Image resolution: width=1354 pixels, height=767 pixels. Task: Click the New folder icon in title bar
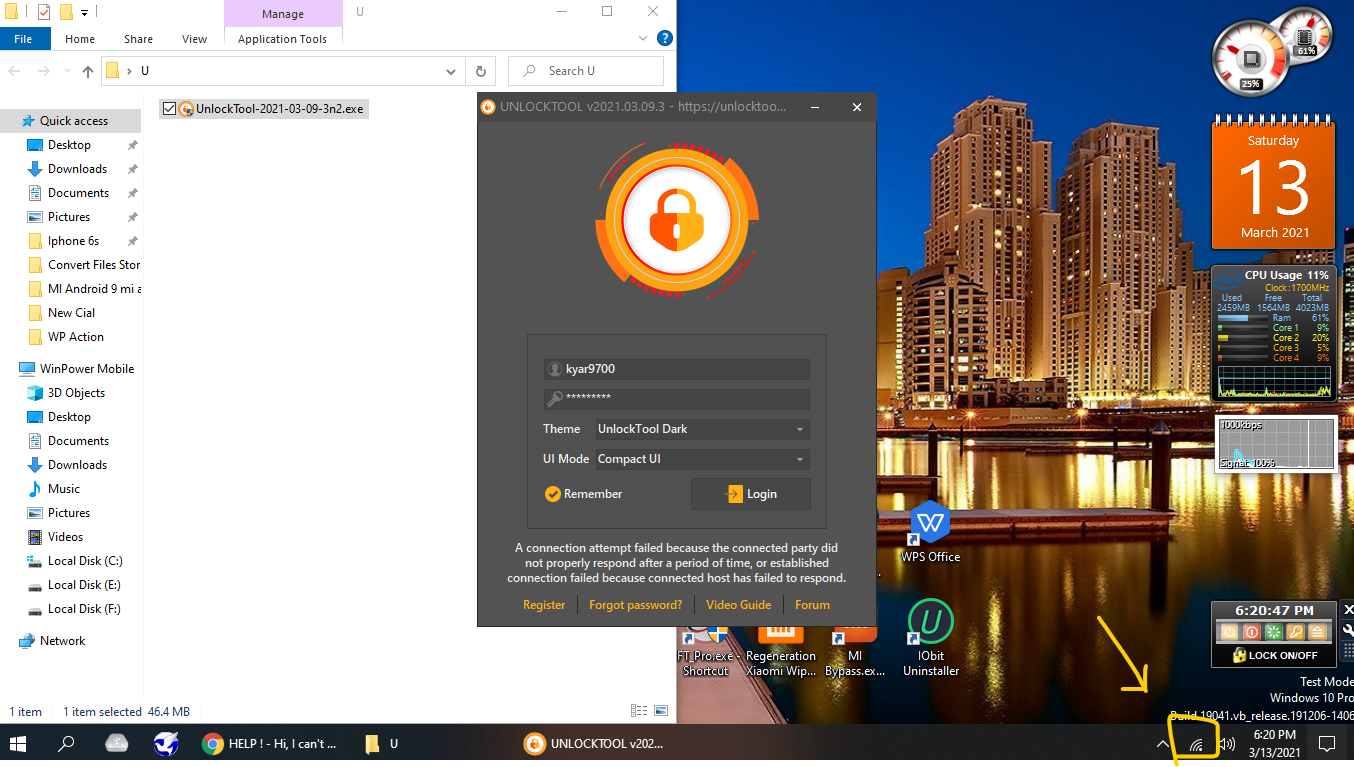[x=66, y=13]
